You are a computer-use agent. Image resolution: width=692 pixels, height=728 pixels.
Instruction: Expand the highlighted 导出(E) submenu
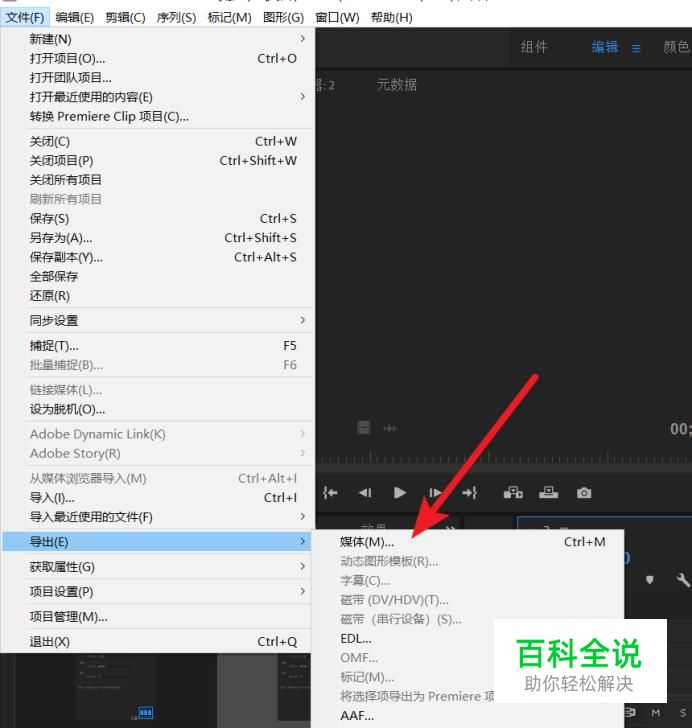coord(157,542)
